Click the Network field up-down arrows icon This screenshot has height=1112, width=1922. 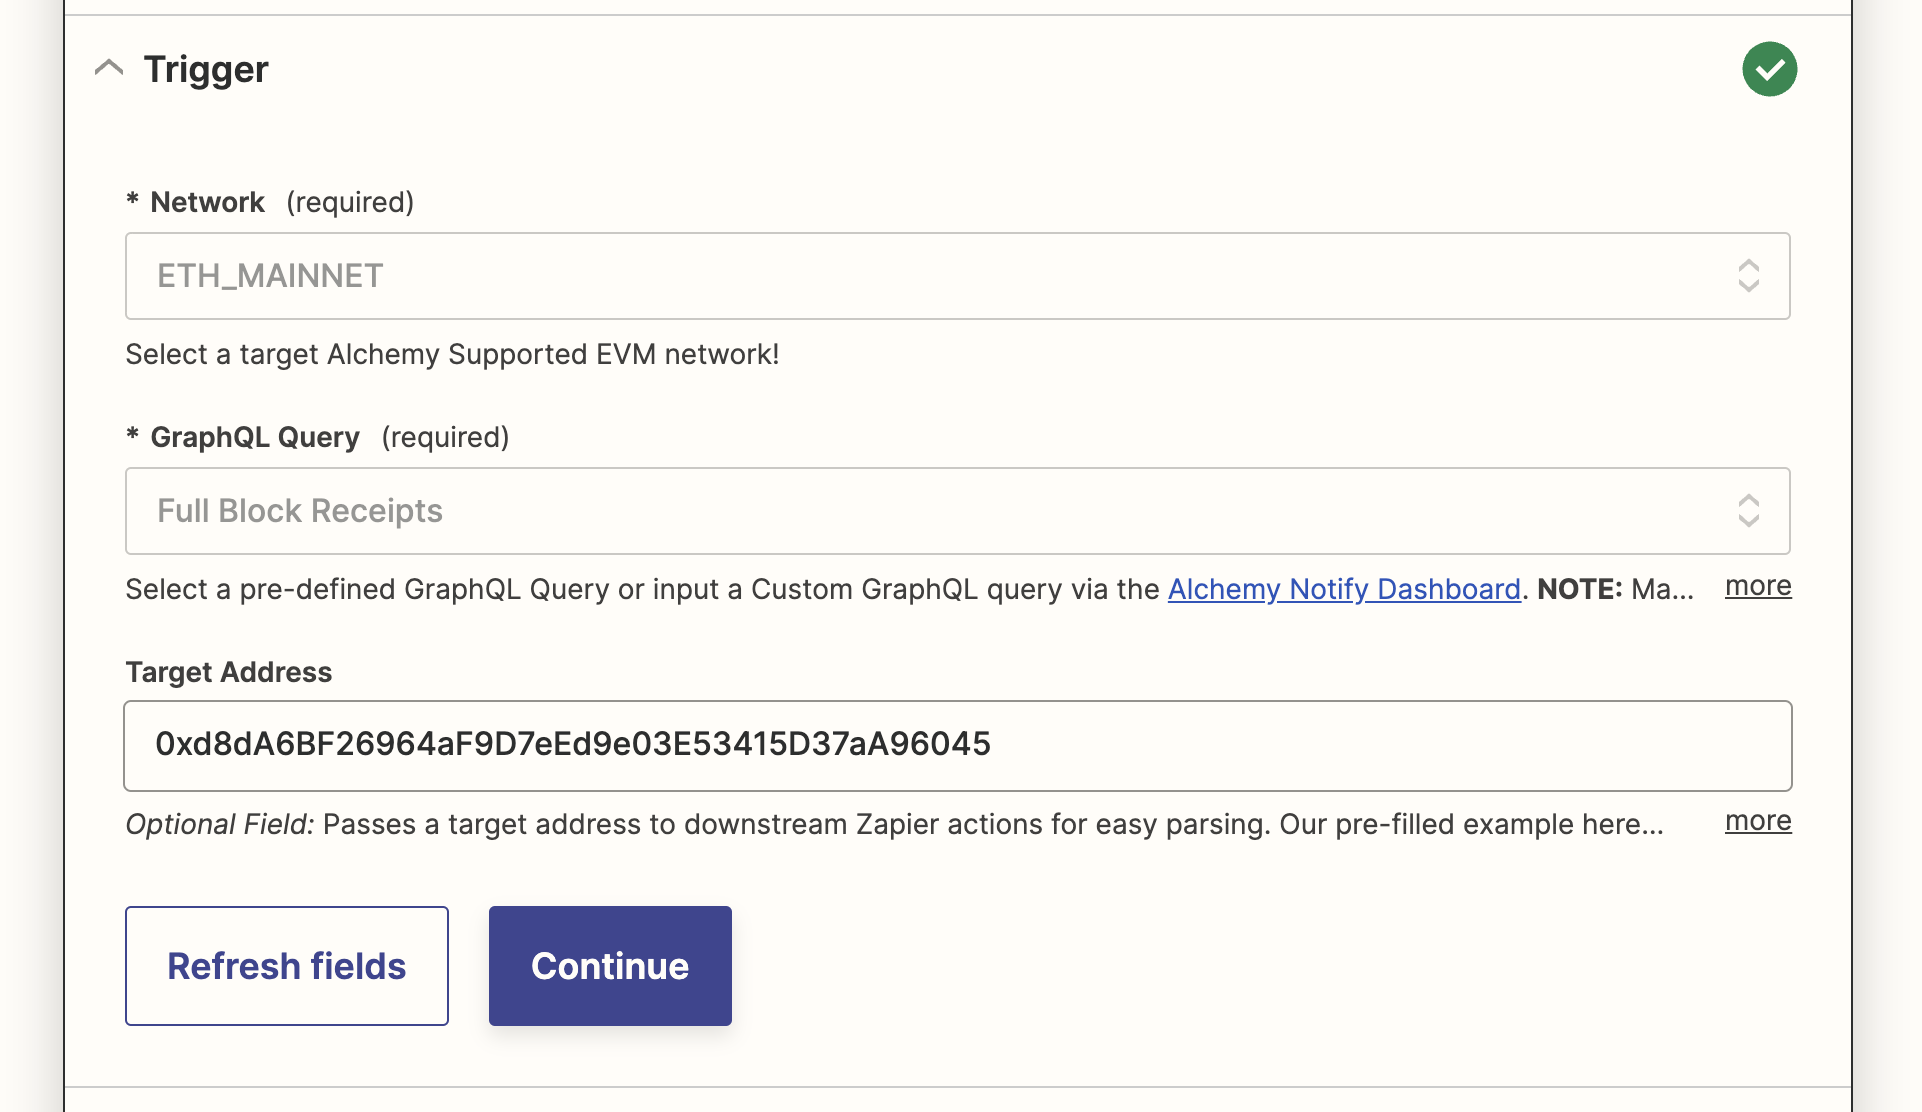coord(1748,276)
